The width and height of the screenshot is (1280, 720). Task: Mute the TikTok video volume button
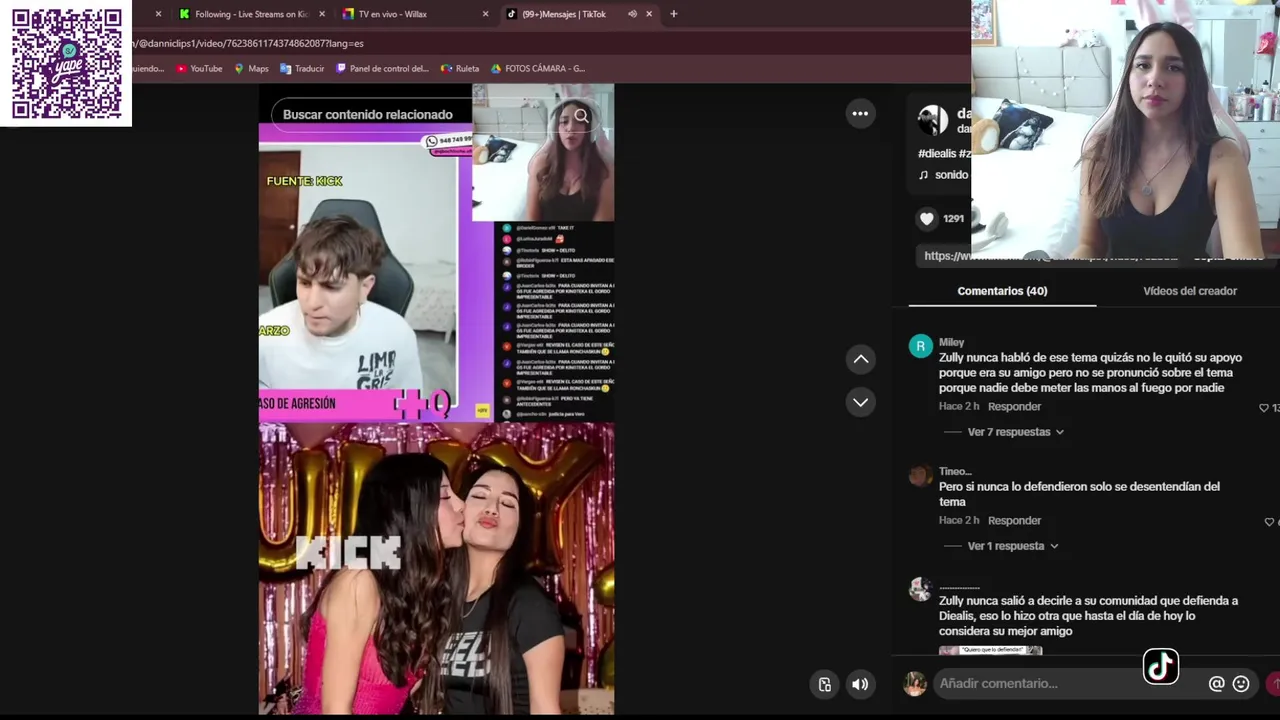click(860, 684)
